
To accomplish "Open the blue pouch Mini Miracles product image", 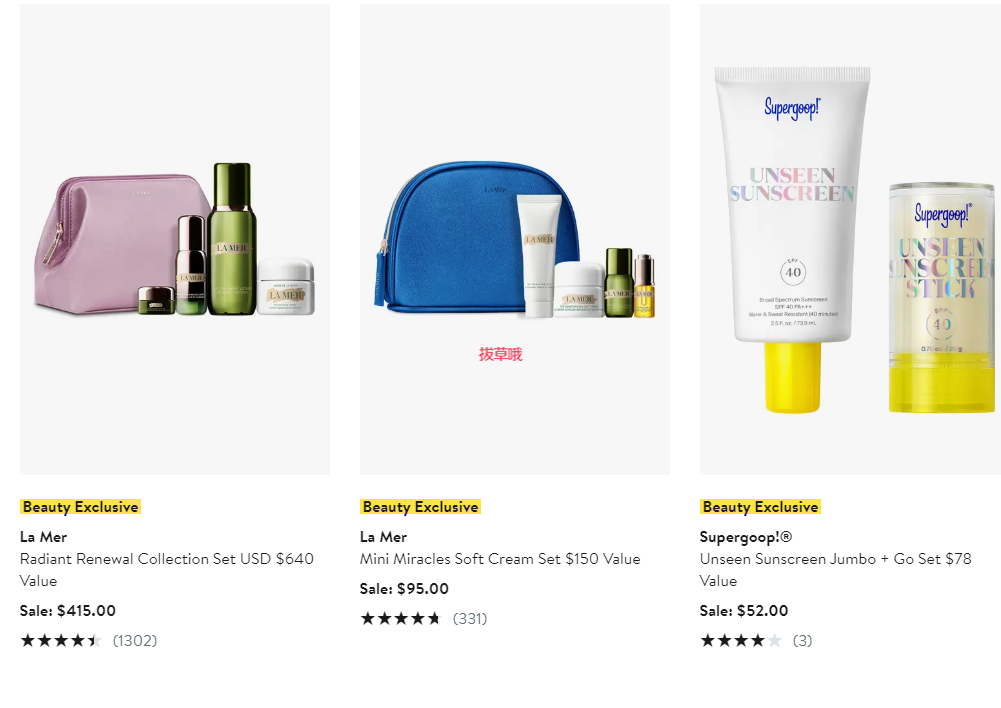I will coord(515,239).
